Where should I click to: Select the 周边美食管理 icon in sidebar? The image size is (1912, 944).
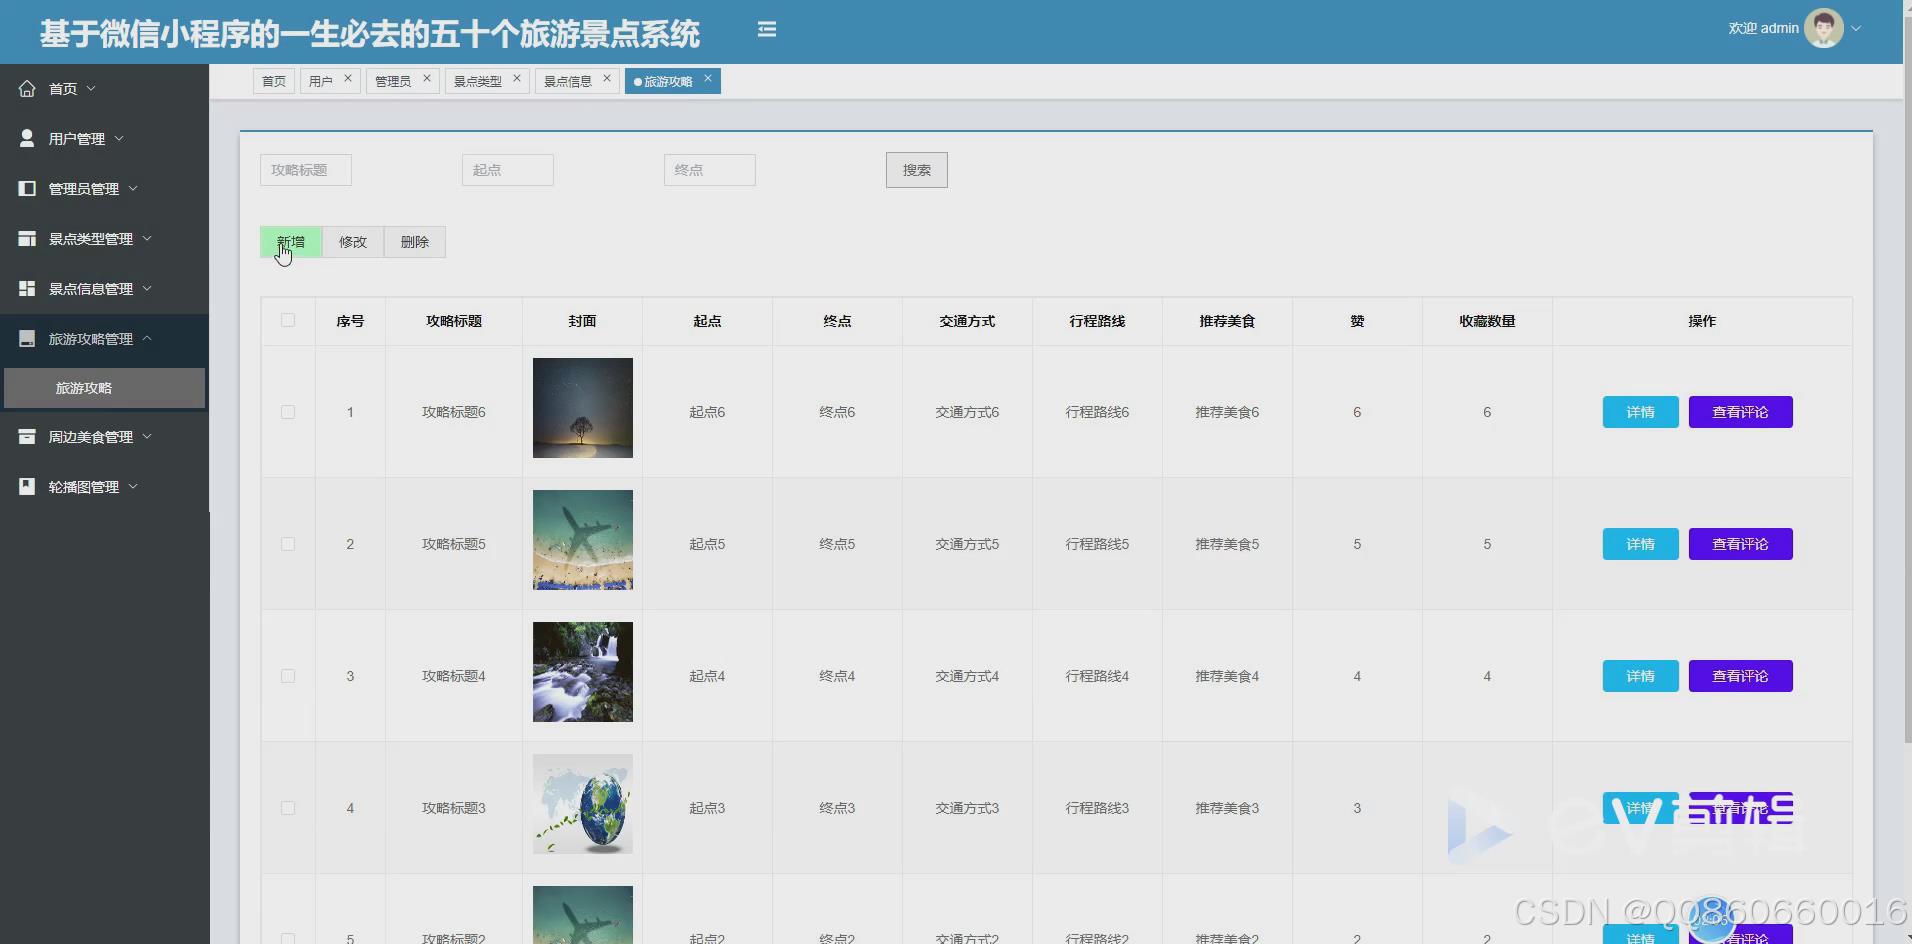[27, 436]
